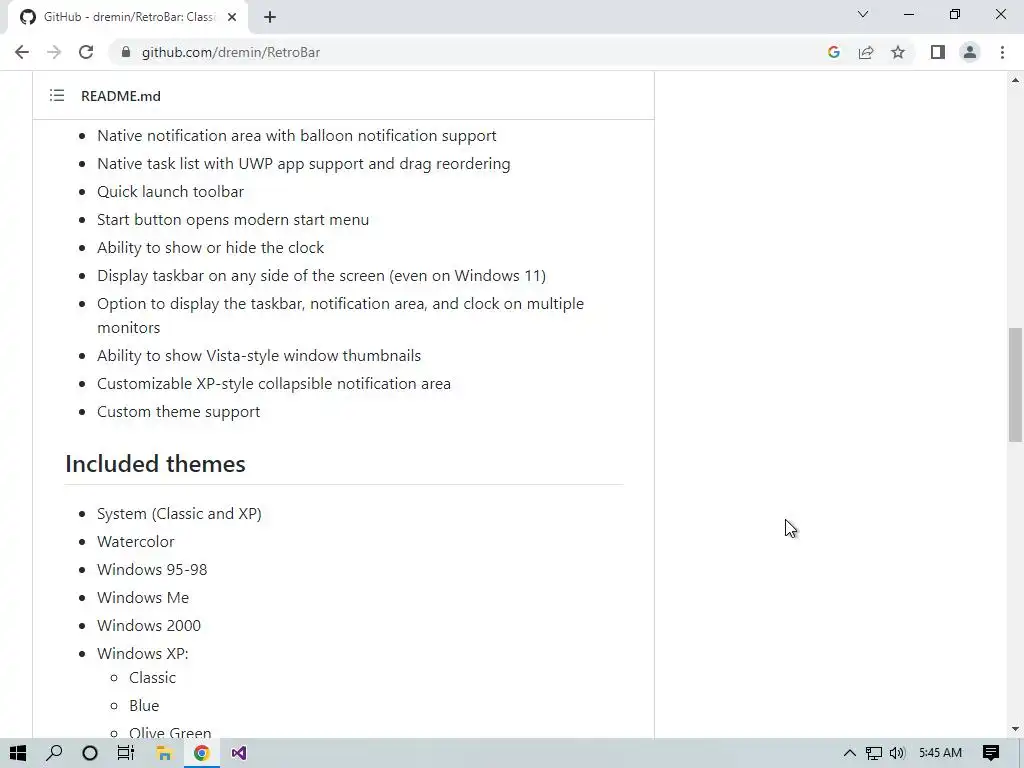Screen dimensions: 1024x768
Task: Go back with browser back arrow
Action: (x=22, y=52)
